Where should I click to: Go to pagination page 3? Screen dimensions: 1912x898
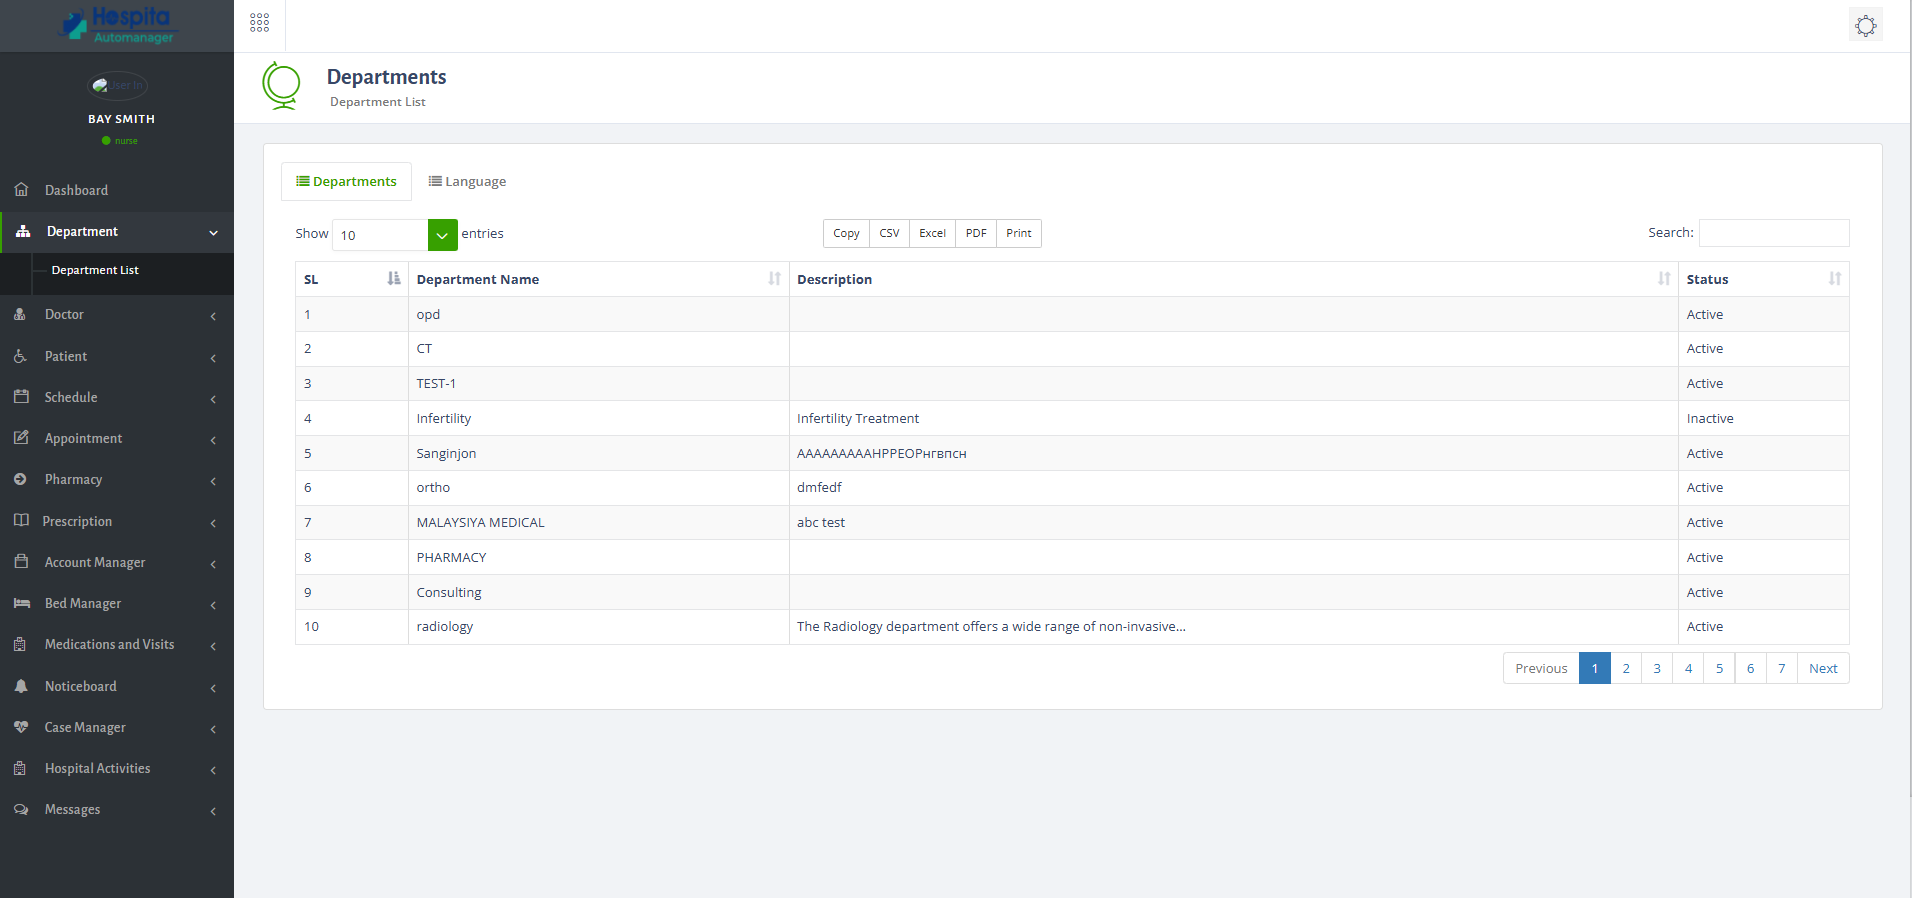(1657, 668)
